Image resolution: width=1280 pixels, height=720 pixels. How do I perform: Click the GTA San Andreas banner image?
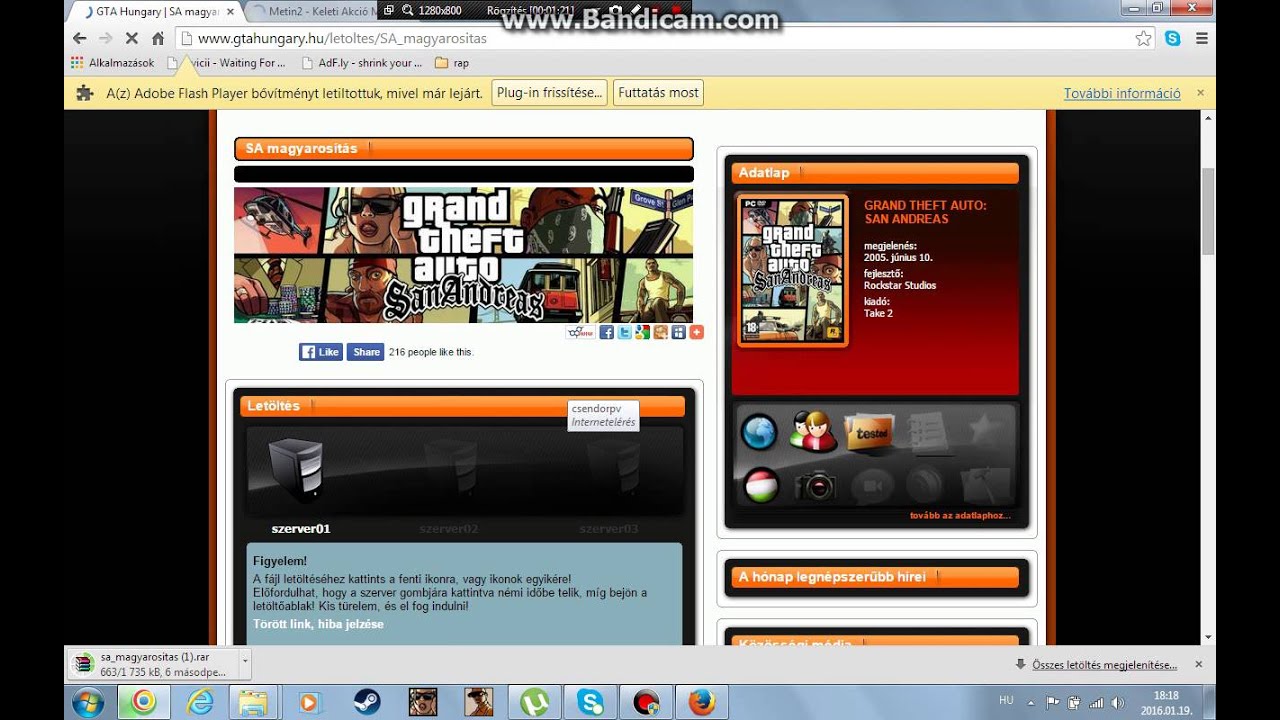pos(463,255)
